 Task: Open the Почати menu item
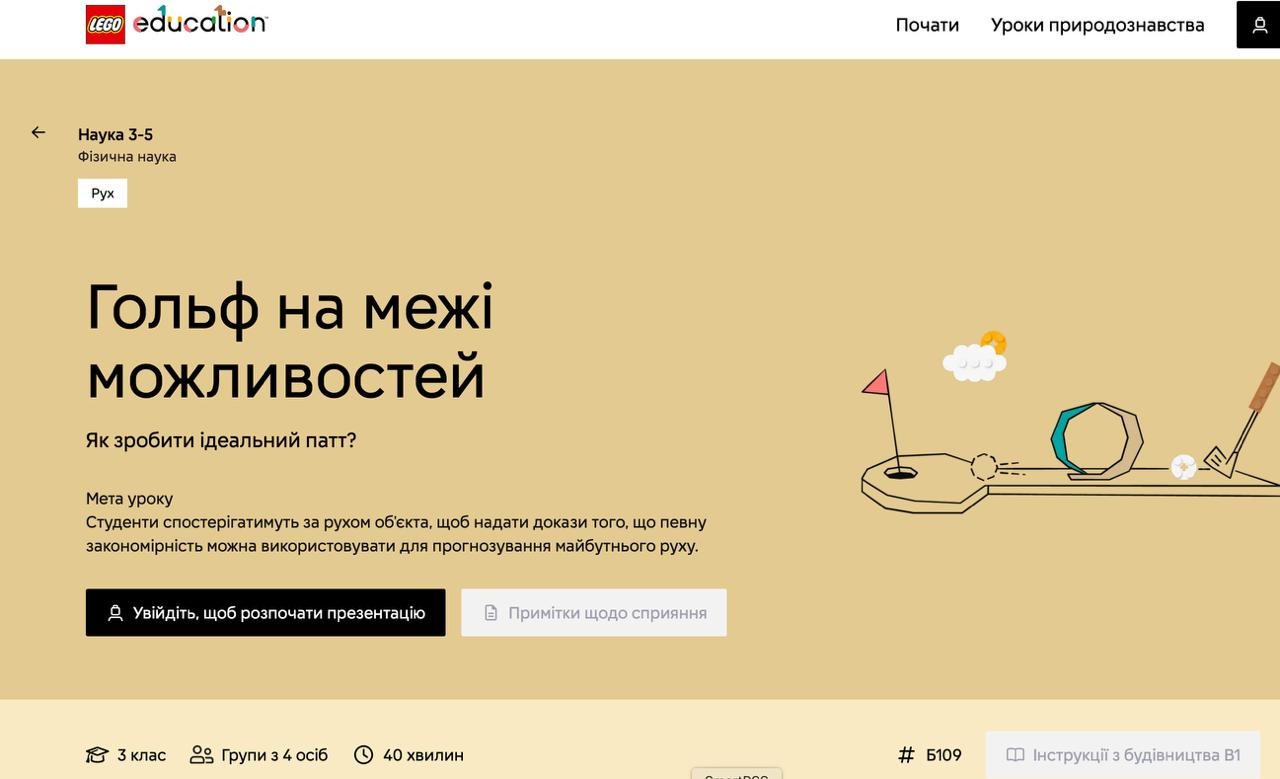[927, 25]
